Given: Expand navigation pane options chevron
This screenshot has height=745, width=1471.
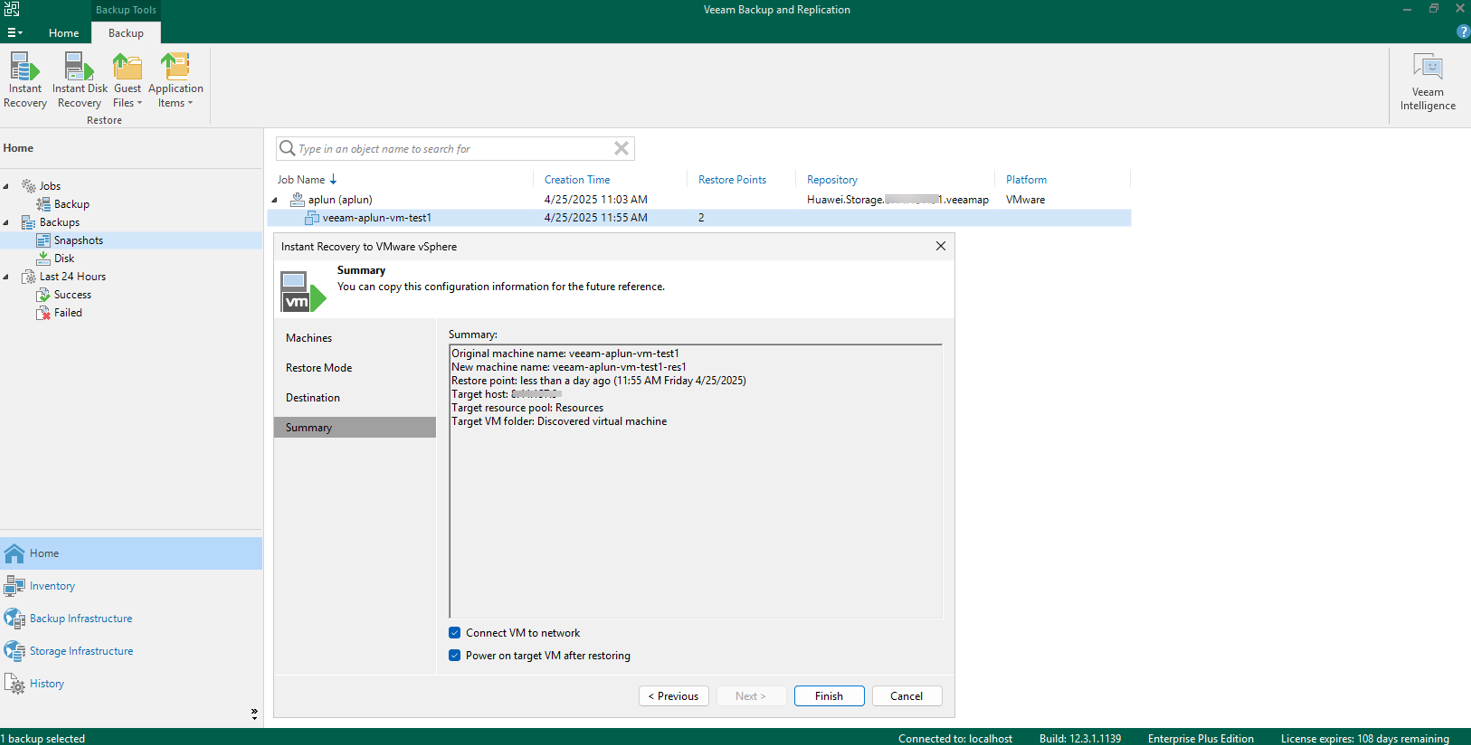Looking at the screenshot, I should (254, 714).
